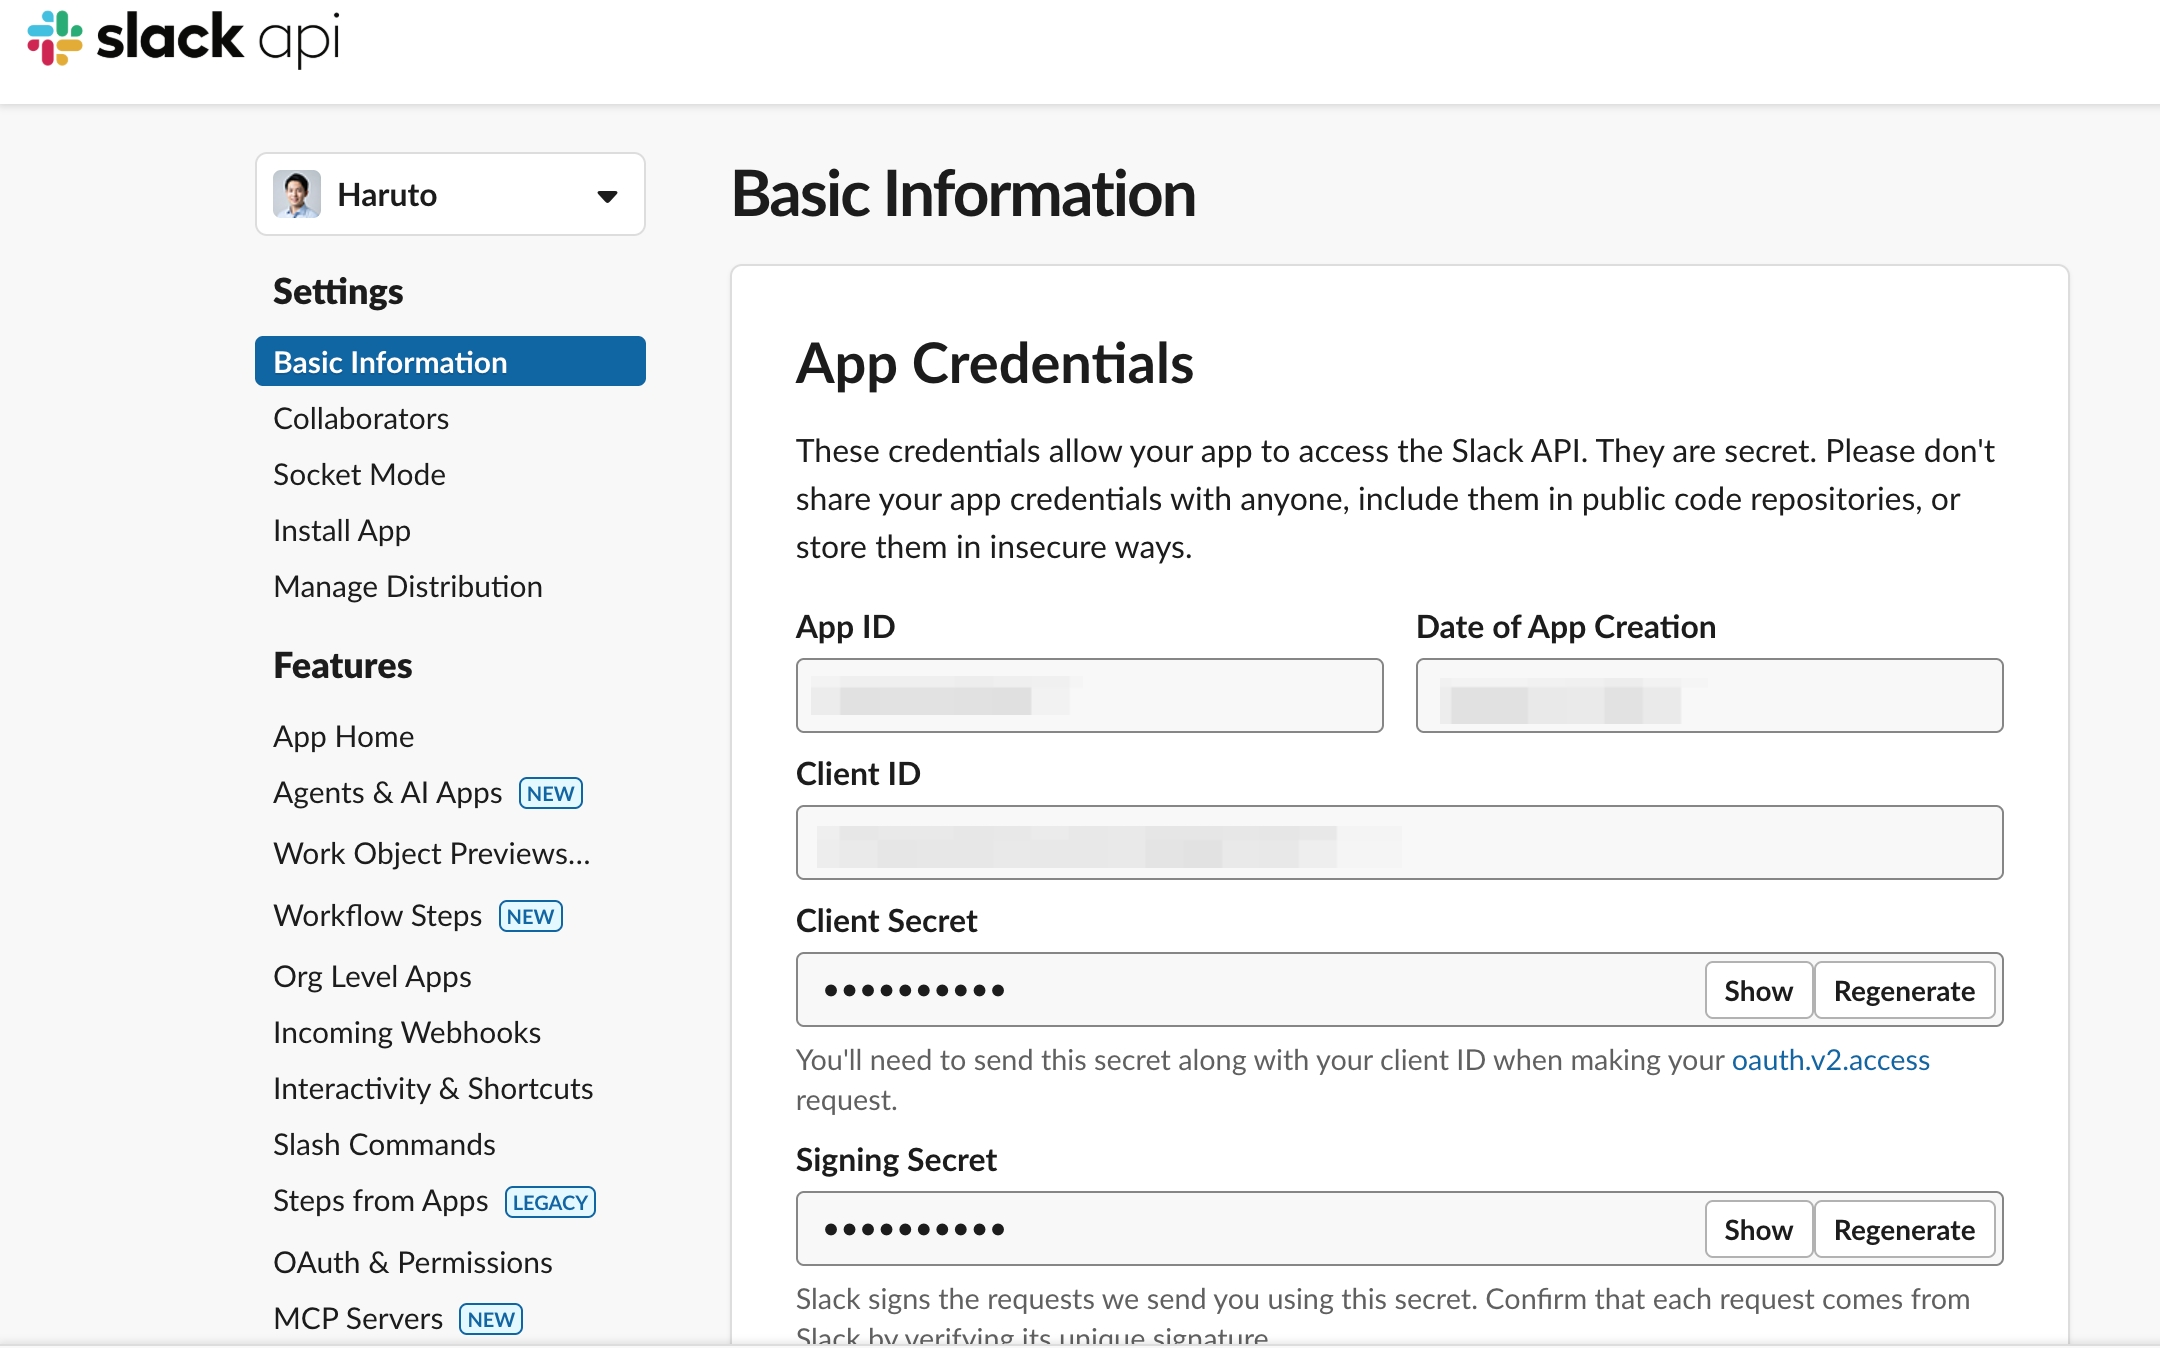The image size is (2160, 1348).
Task: Click the Basic Information page heading
Action: point(963,193)
